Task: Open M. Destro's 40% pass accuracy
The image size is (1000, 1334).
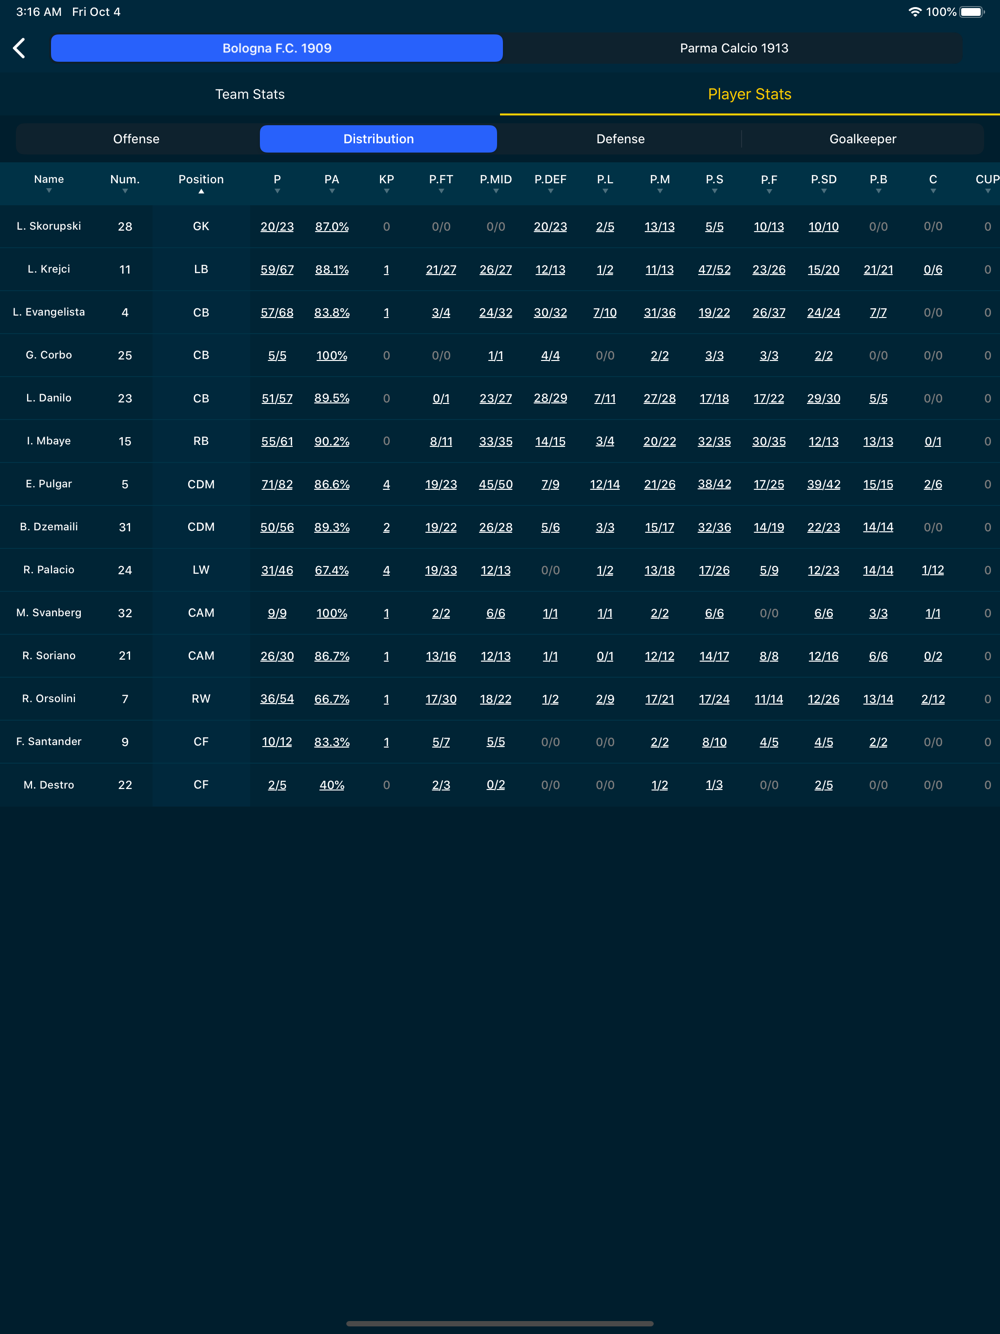Action: coord(332,785)
